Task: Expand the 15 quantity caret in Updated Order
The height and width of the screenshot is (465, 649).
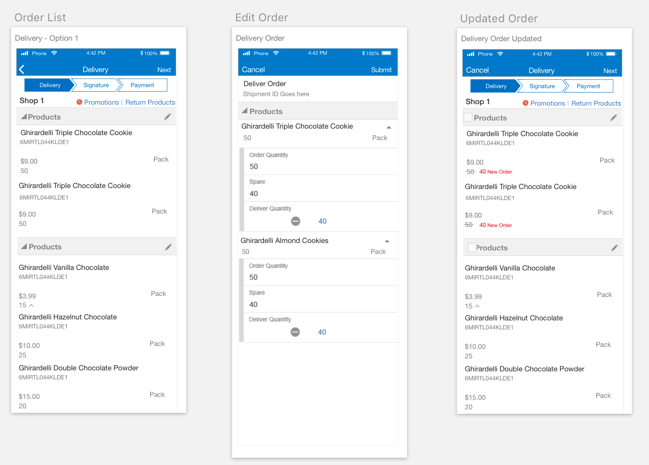Action: point(477,306)
